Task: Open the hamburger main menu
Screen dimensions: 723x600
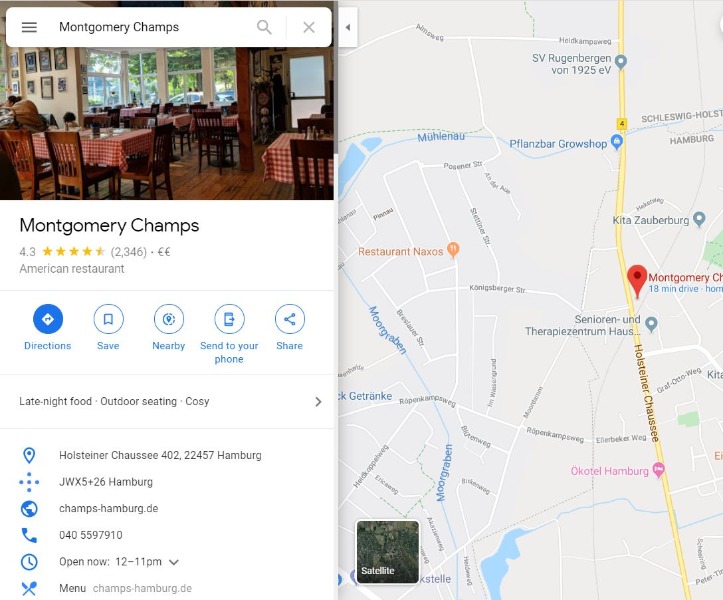Action: (29, 27)
